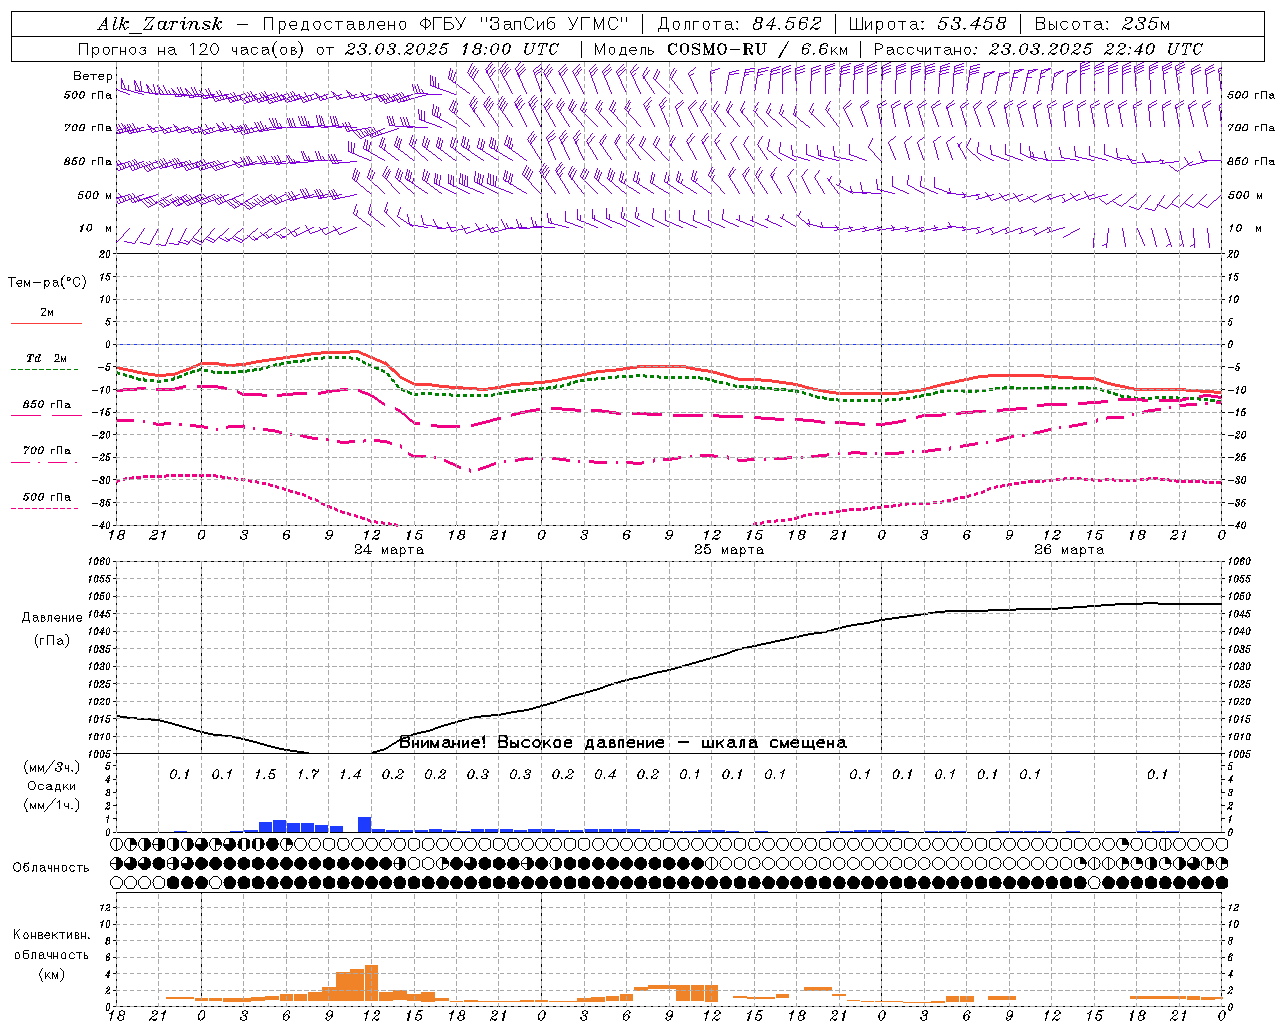Click the tallest orange convective cloud bar

point(372,984)
